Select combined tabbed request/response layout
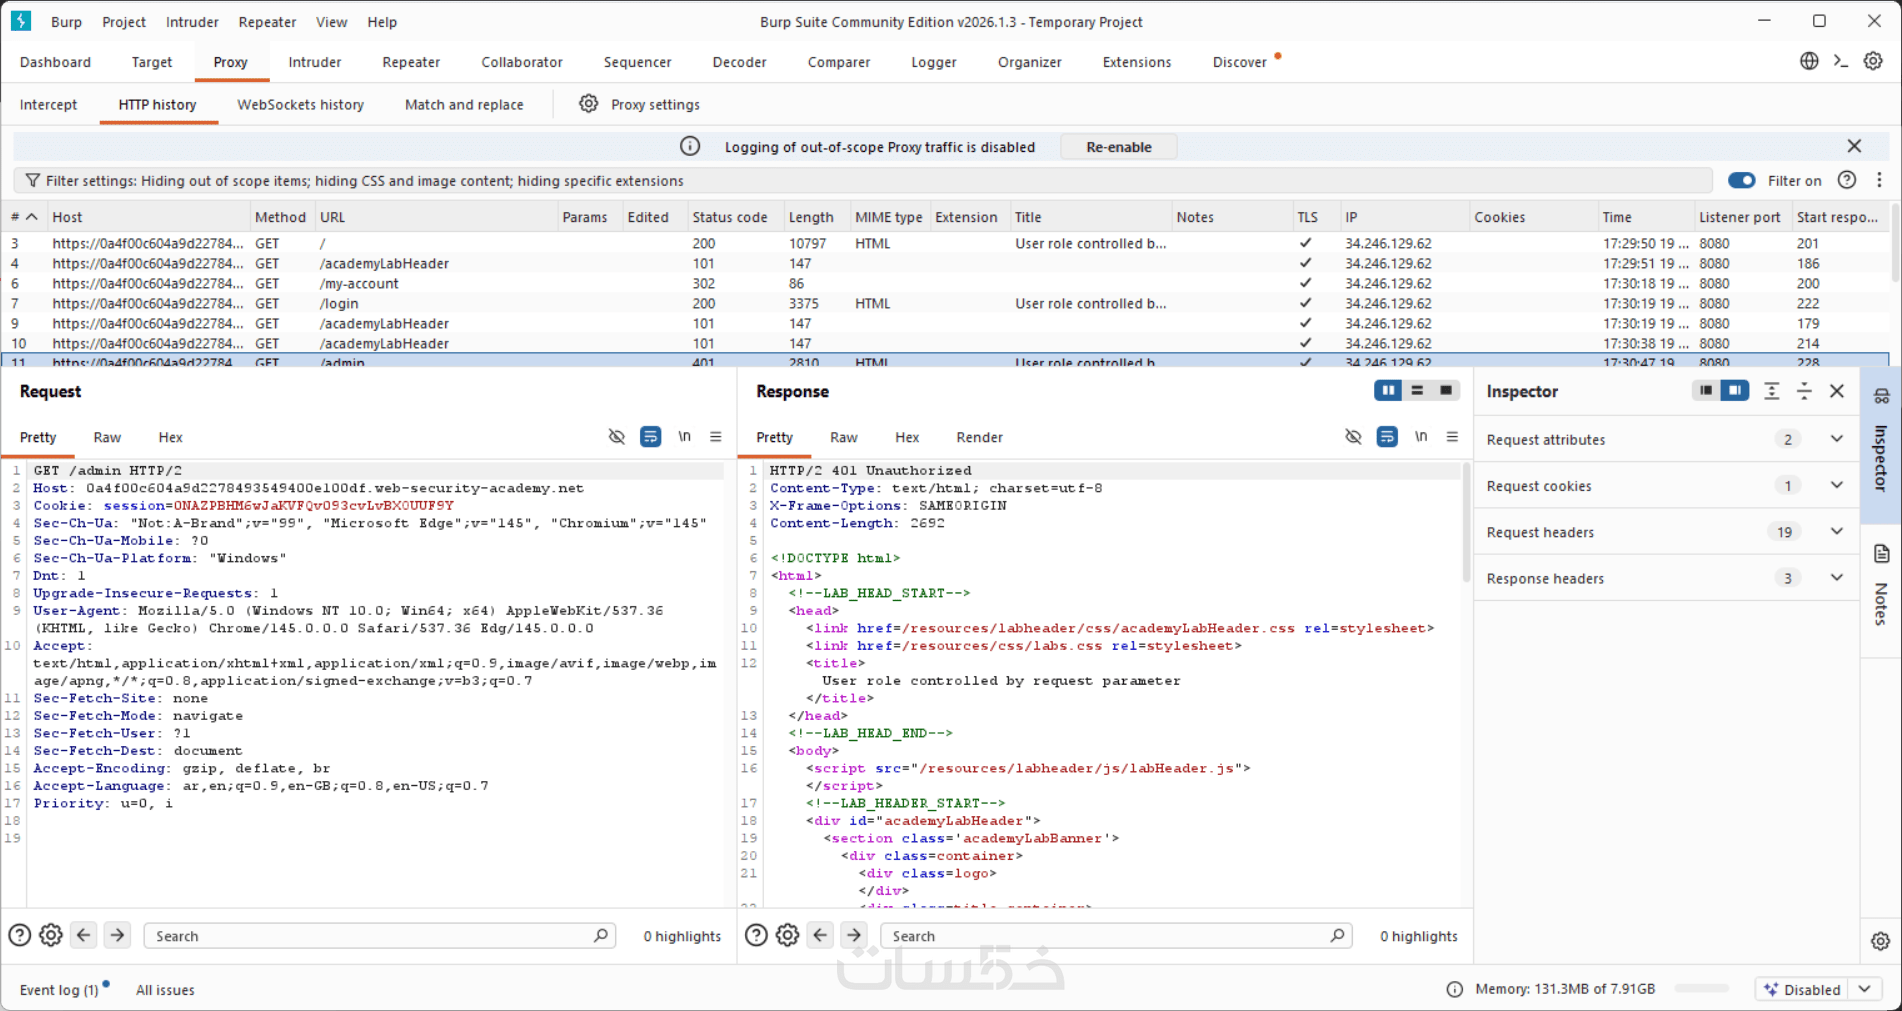The height and width of the screenshot is (1011, 1902). (x=1446, y=390)
